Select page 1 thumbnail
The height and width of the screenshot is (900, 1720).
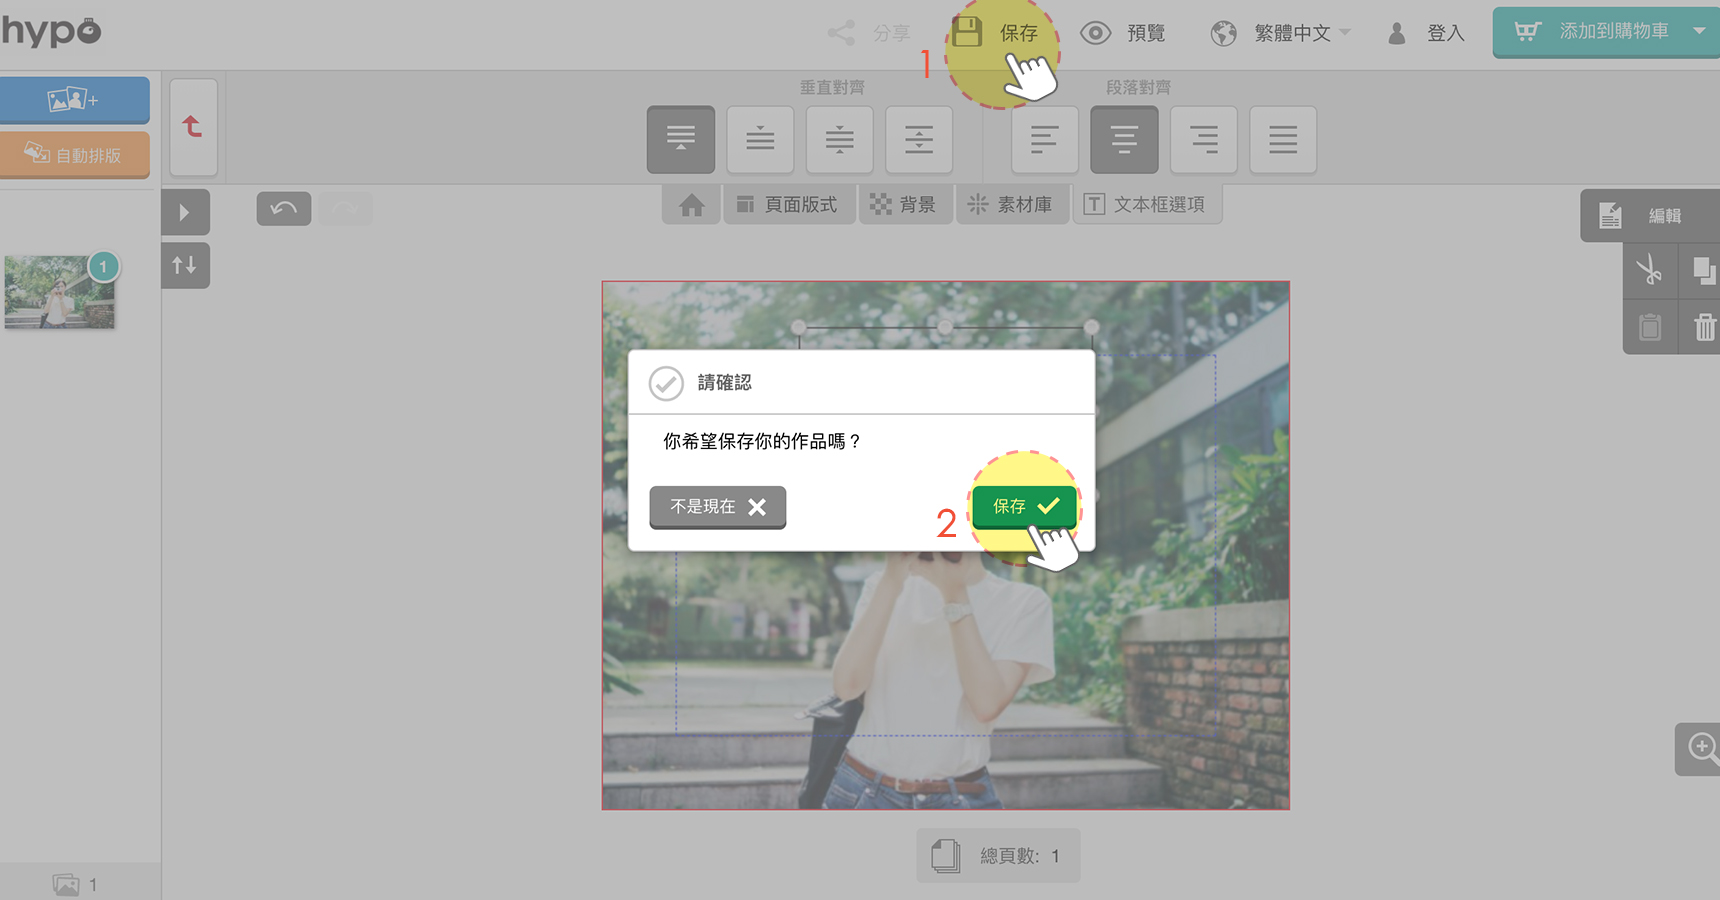[x=60, y=292]
